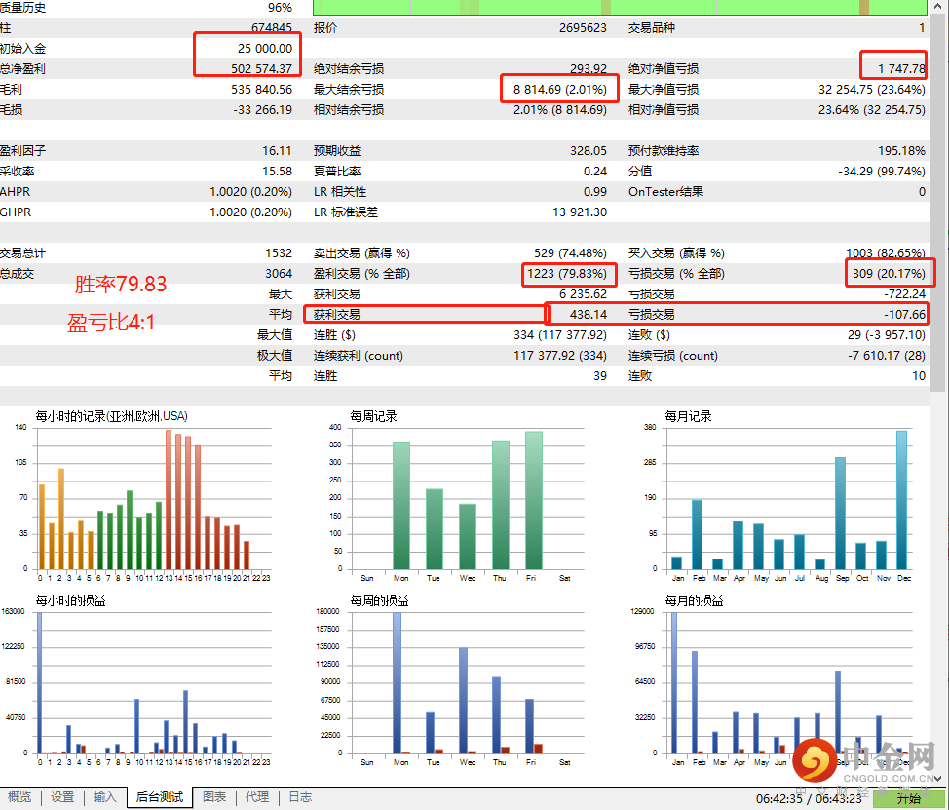Screen dimensions: 949x810
Task: Click the 每周记录 chart title
Action: pos(374,417)
